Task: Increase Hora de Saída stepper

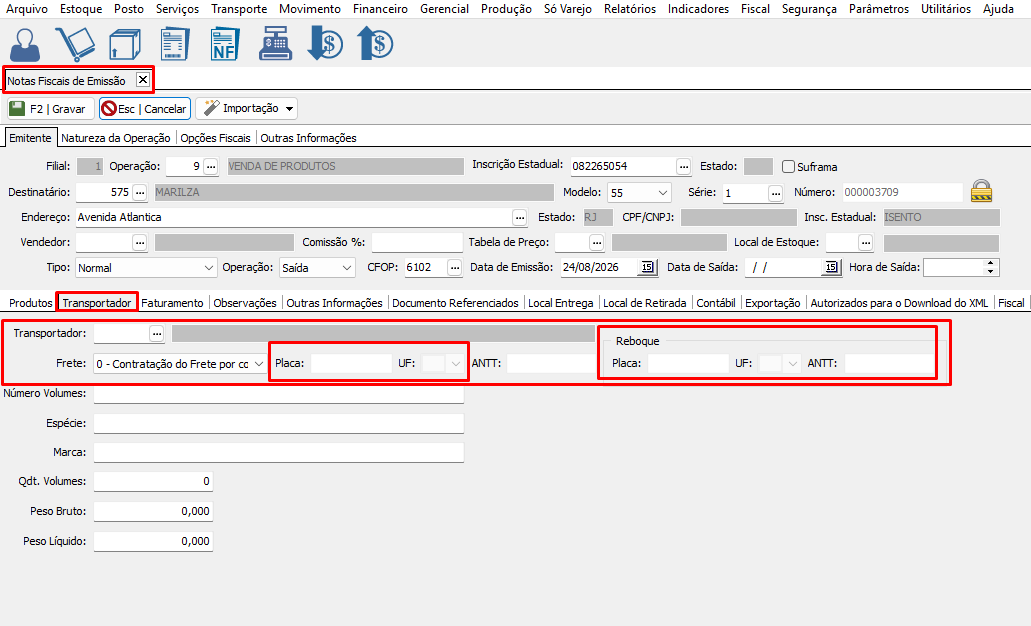Action: click(991, 263)
